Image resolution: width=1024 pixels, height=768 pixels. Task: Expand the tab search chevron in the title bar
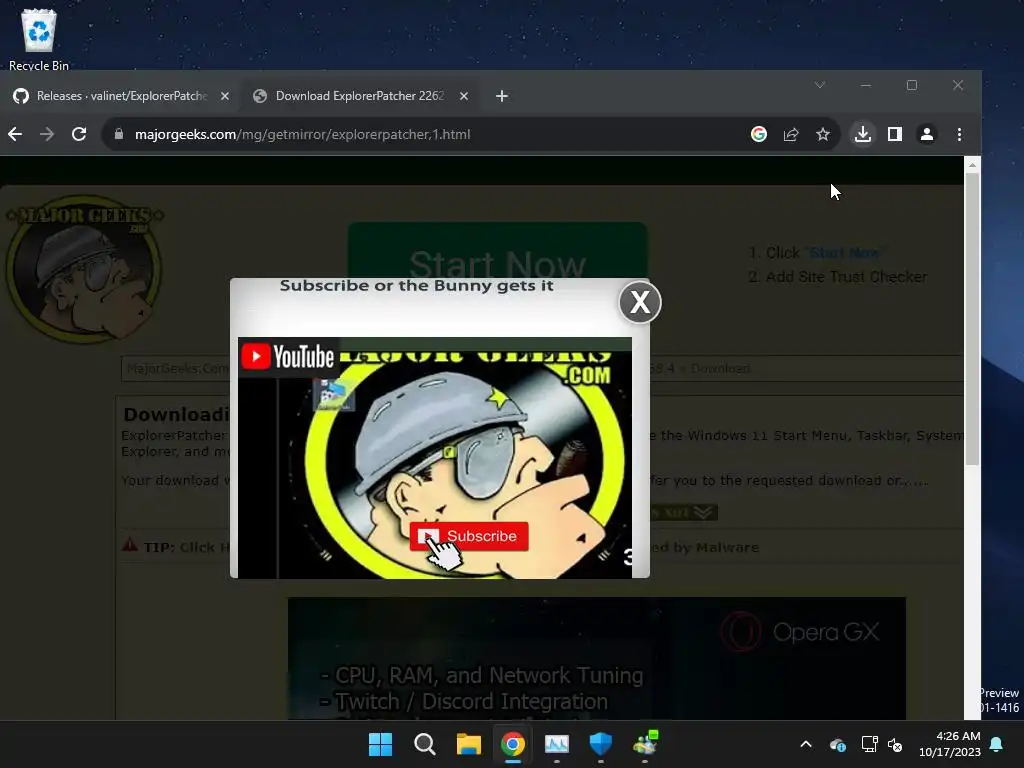[x=820, y=85]
